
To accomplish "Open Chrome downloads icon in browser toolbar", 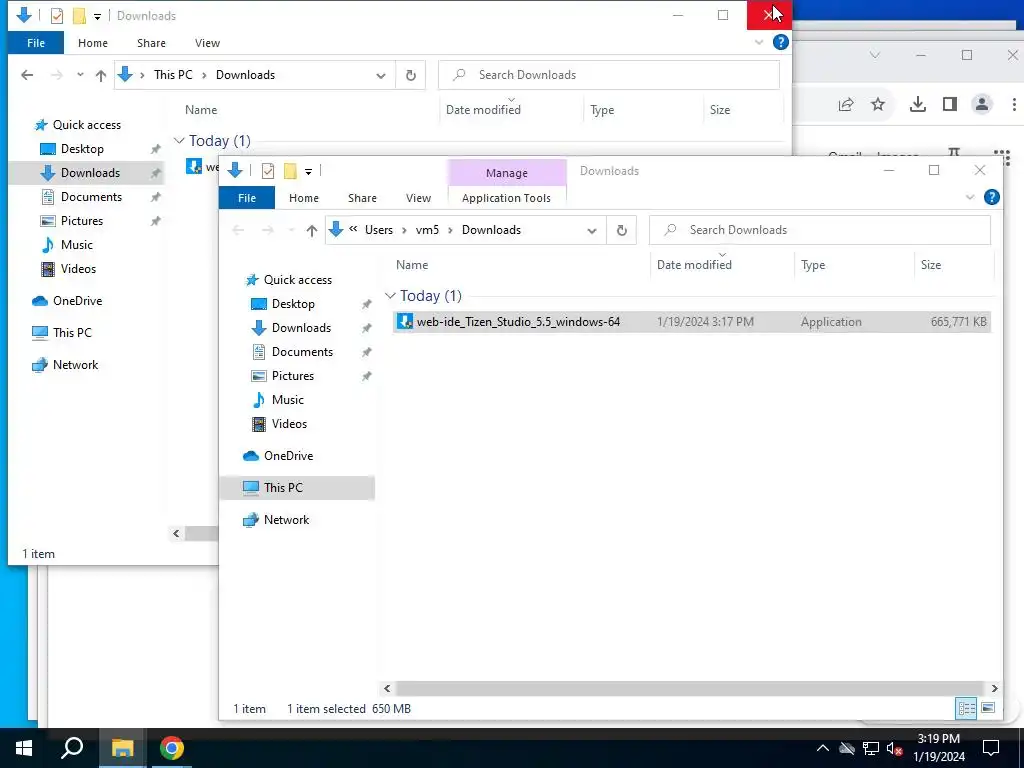I will (918, 104).
